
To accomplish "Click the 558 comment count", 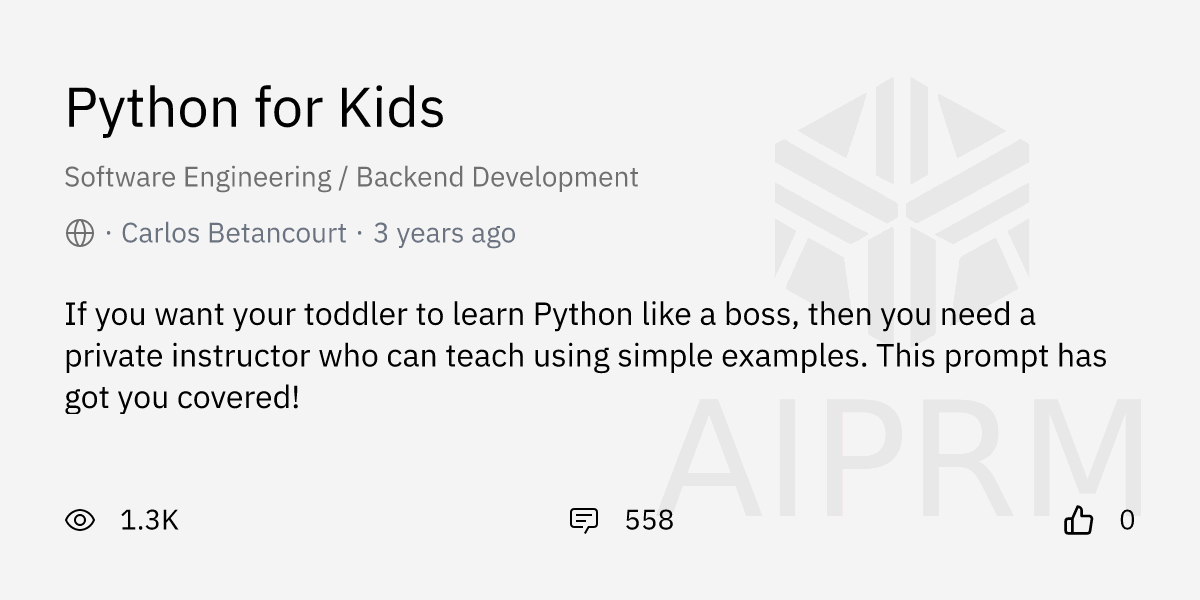I will (x=649, y=520).
